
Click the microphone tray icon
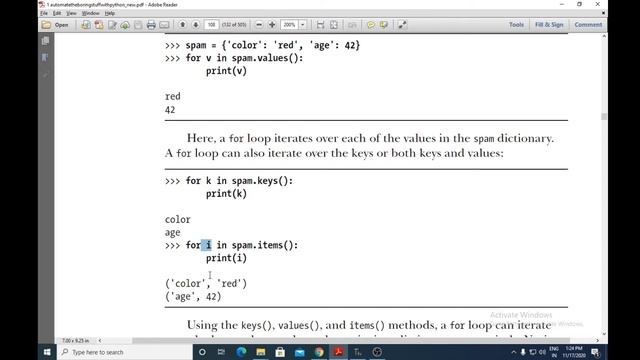click(x=523, y=352)
